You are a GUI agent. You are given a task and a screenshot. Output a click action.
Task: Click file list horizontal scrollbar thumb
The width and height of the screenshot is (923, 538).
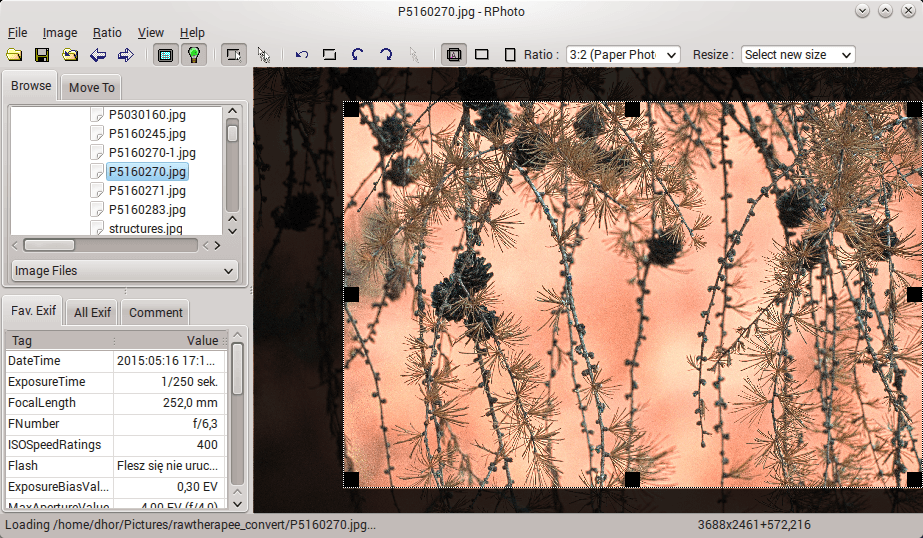click(49, 245)
